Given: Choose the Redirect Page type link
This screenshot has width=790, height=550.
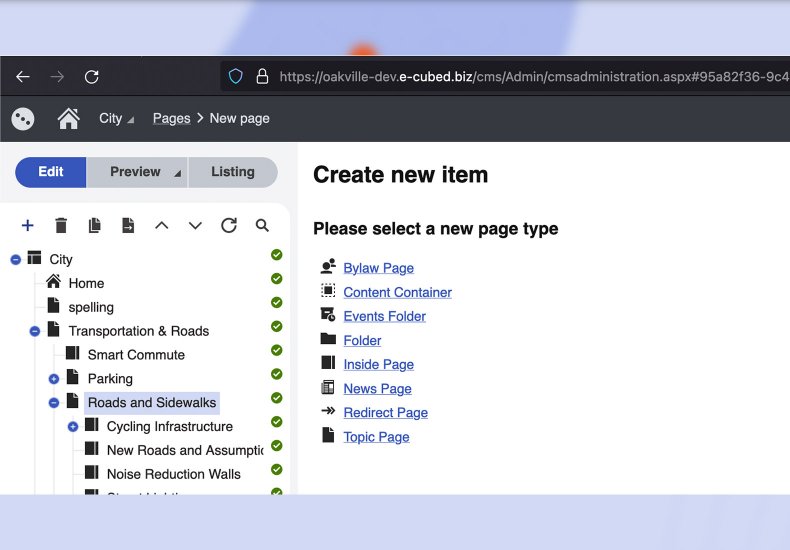Looking at the screenshot, I should point(385,413).
